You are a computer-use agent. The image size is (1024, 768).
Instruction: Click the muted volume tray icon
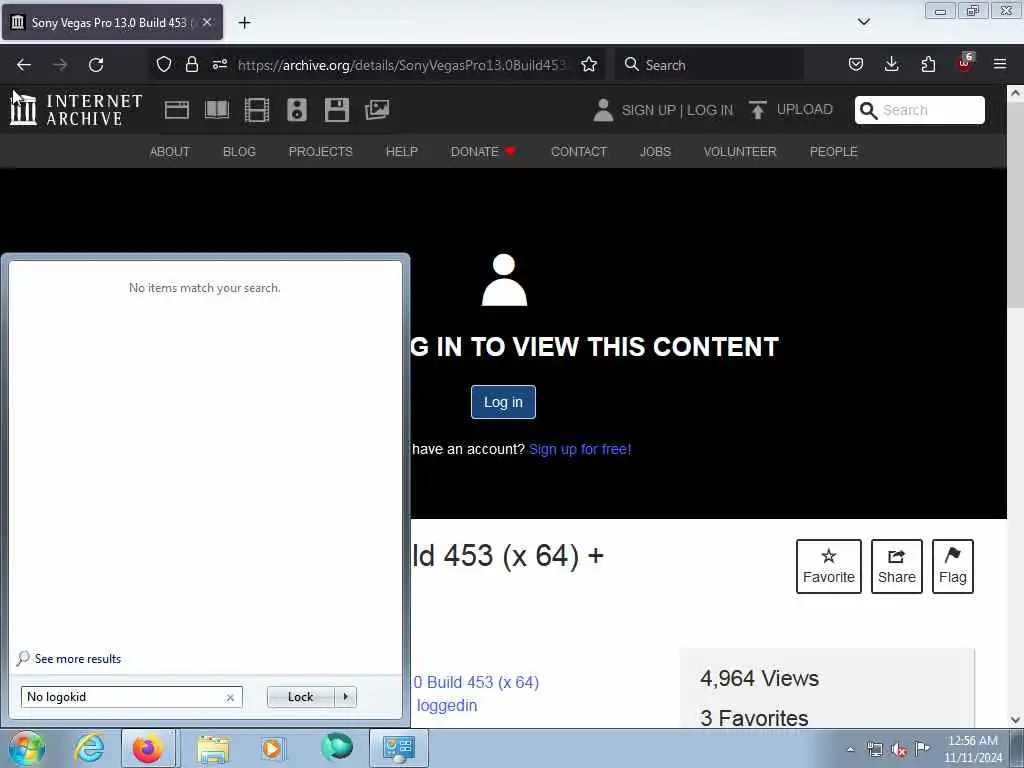click(899, 750)
